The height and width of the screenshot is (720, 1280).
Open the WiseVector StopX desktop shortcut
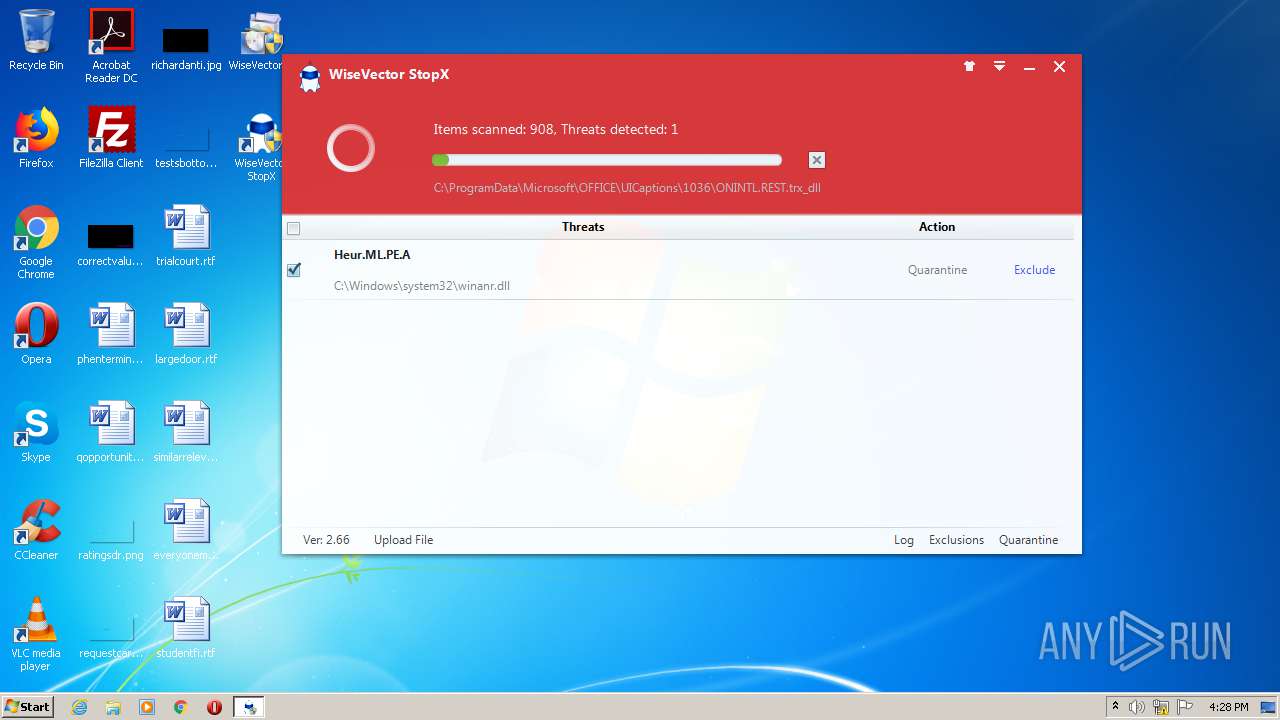point(261,147)
